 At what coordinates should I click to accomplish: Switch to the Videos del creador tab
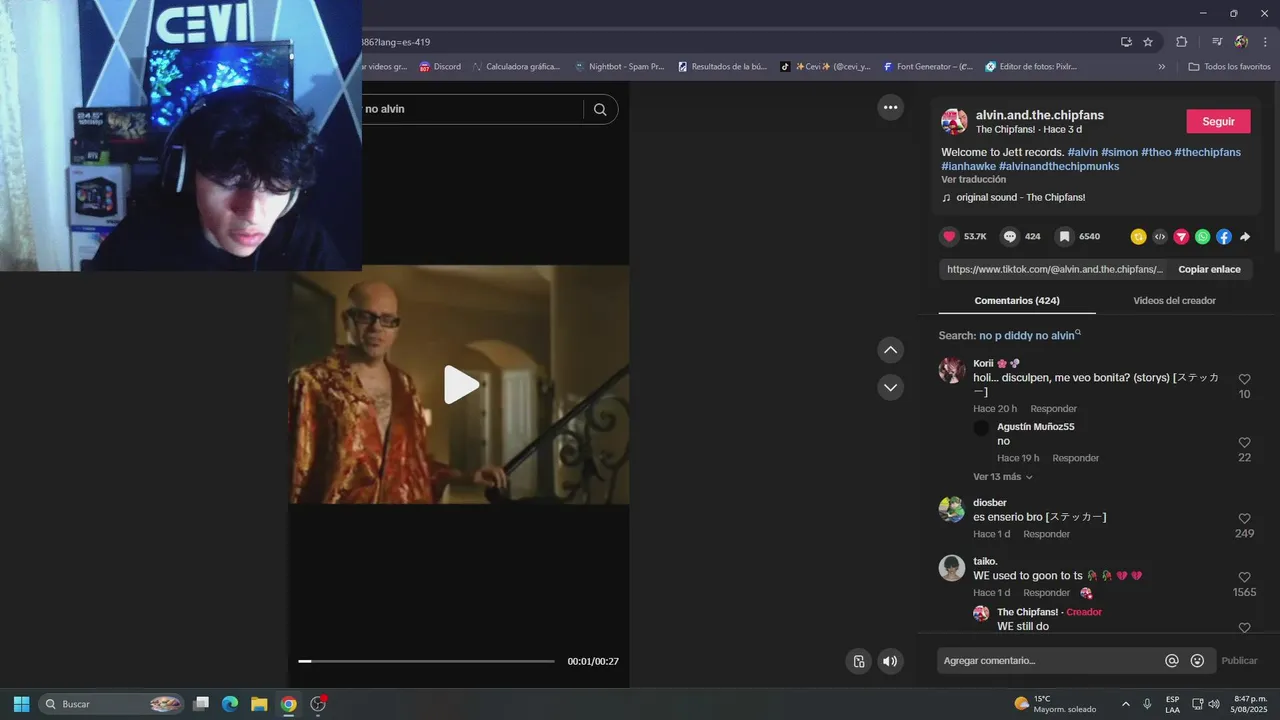pos(1174,300)
